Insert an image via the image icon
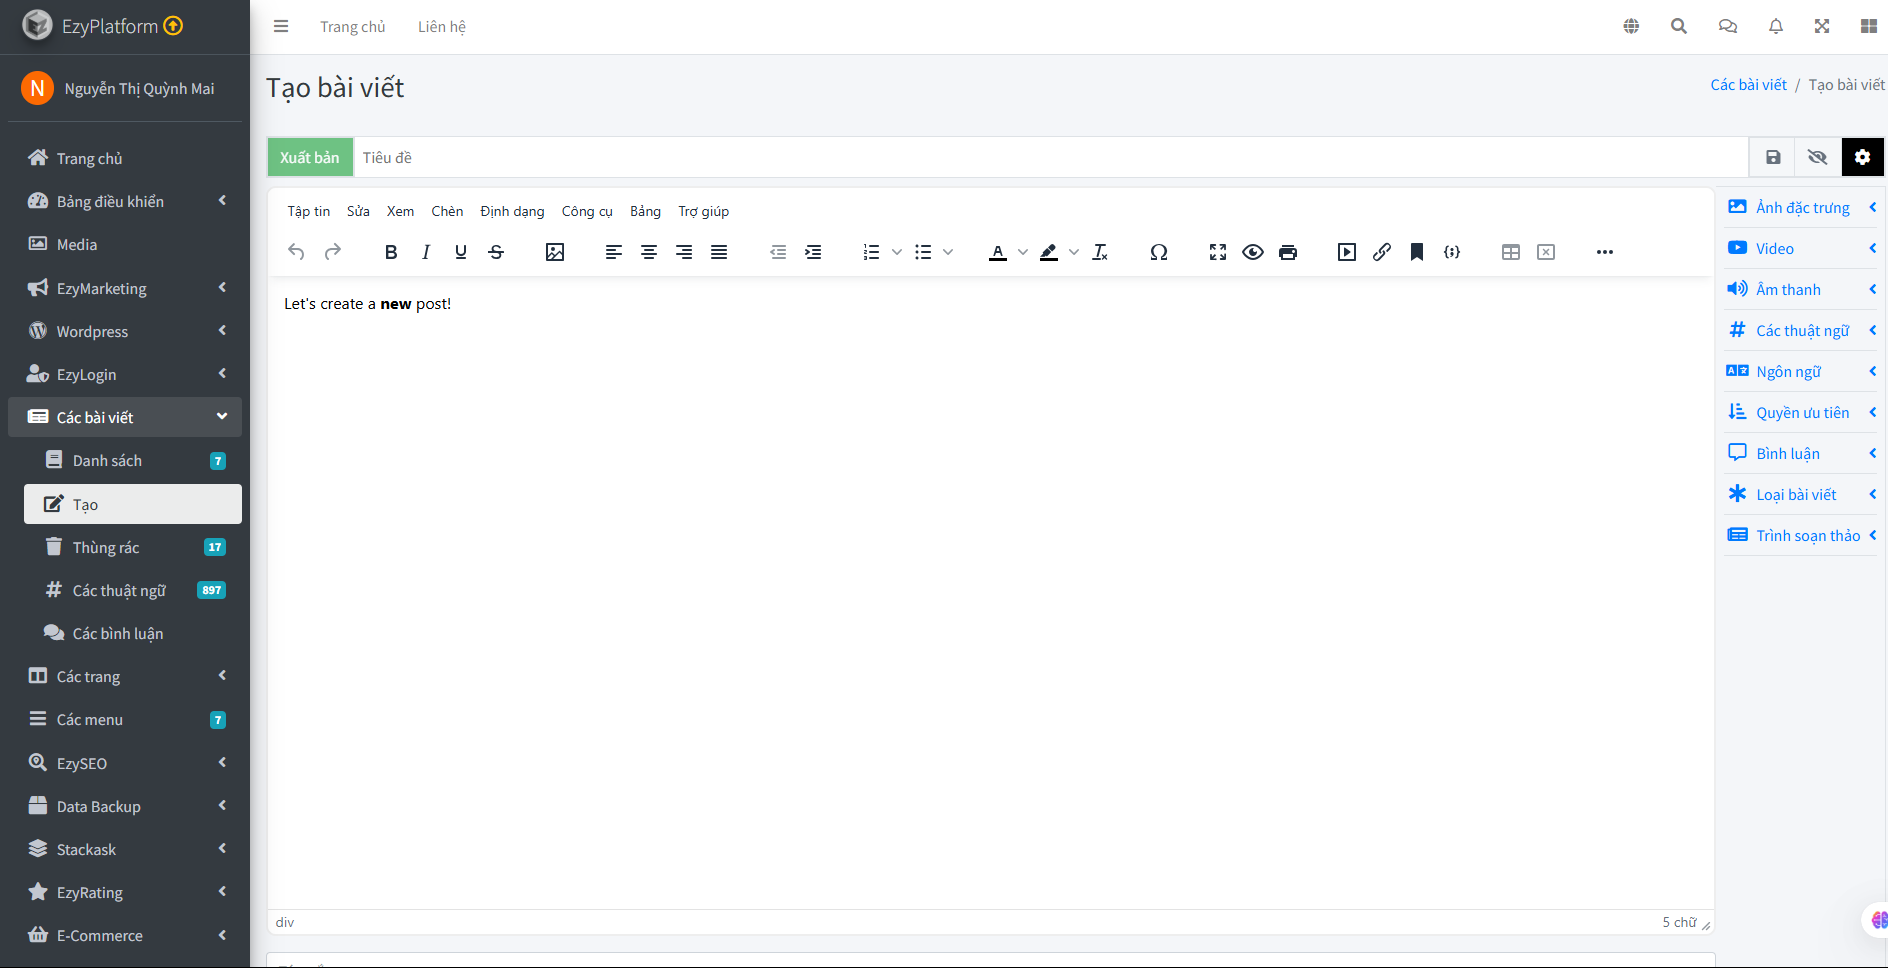1888x968 pixels. 555,252
